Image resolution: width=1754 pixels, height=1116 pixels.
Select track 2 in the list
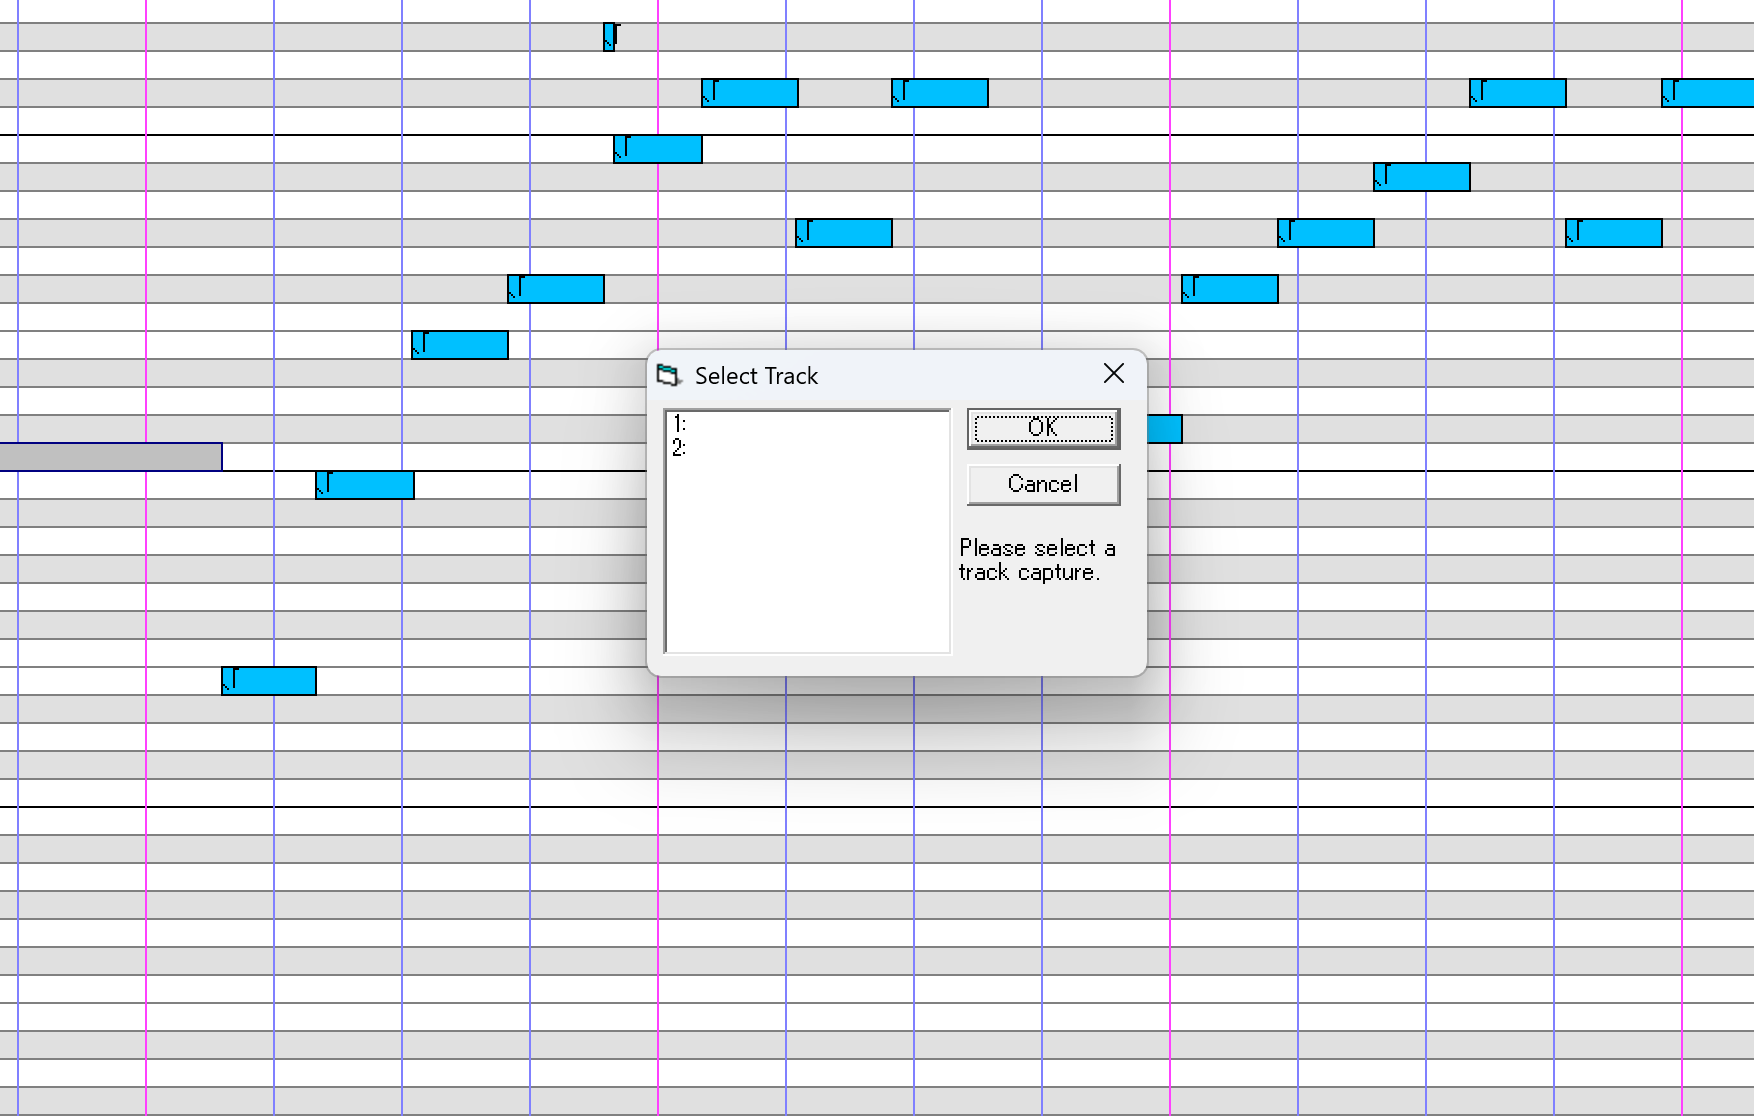click(680, 448)
